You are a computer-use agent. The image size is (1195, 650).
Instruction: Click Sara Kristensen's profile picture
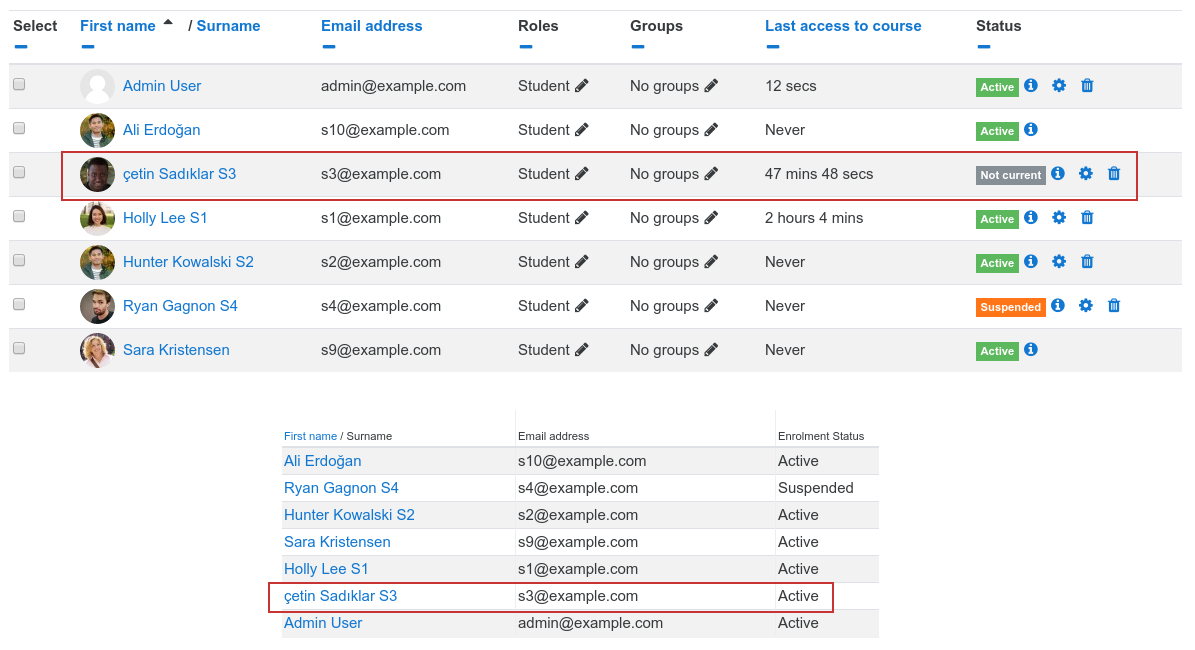click(98, 351)
